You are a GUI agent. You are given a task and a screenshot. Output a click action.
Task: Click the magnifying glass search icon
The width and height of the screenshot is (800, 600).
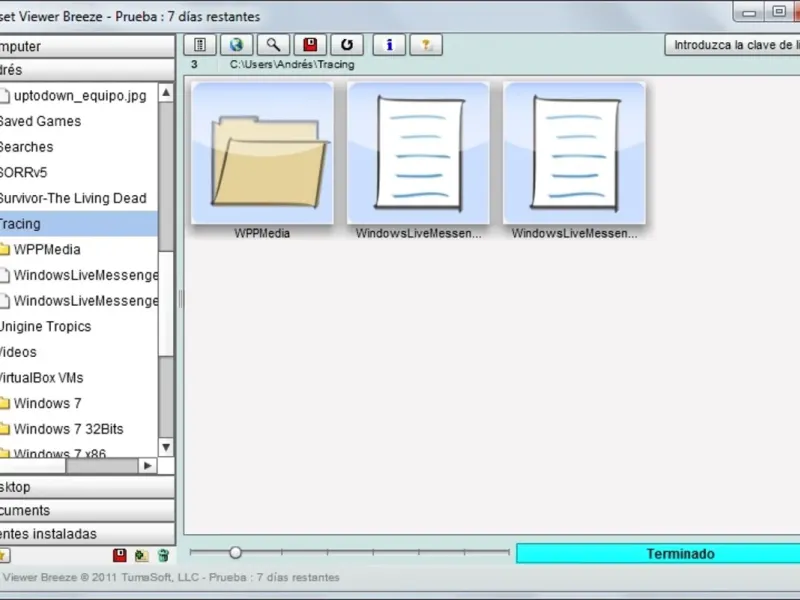pos(273,45)
